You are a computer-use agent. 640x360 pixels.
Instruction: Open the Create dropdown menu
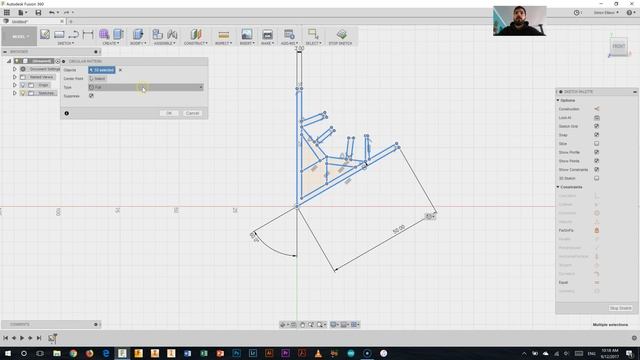(x=111, y=43)
